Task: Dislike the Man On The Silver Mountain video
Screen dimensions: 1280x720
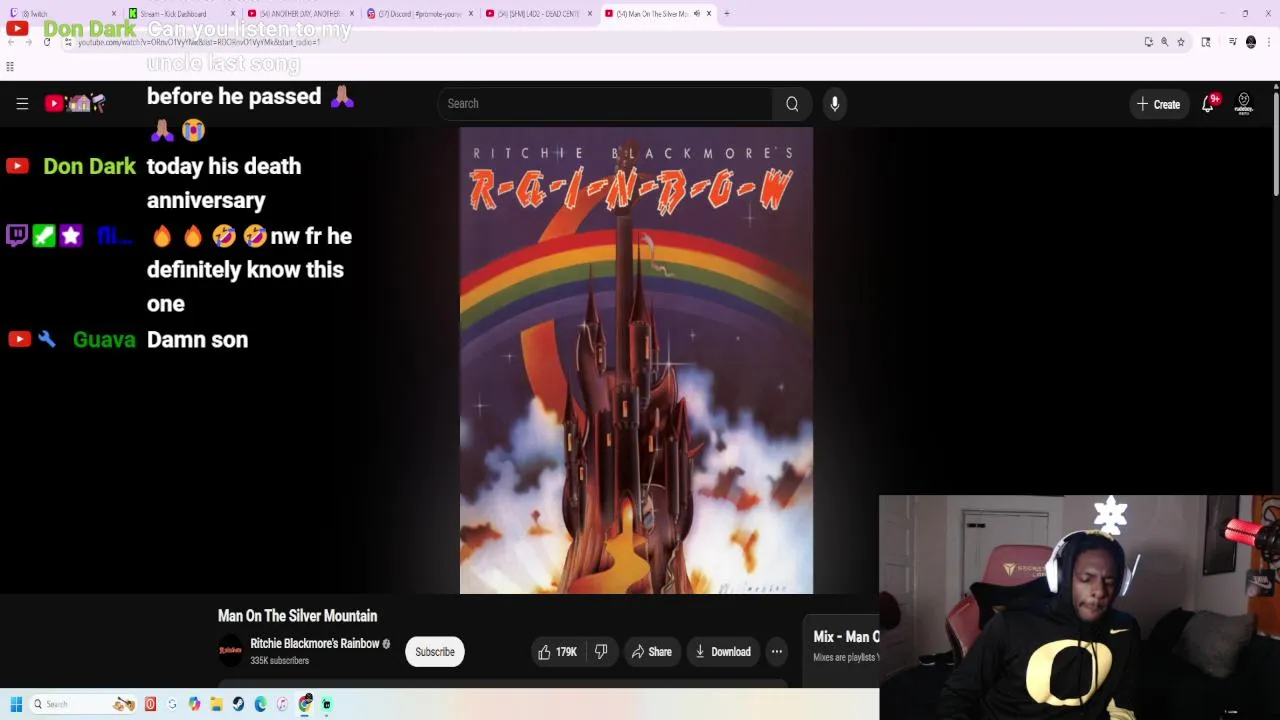Action: click(601, 652)
